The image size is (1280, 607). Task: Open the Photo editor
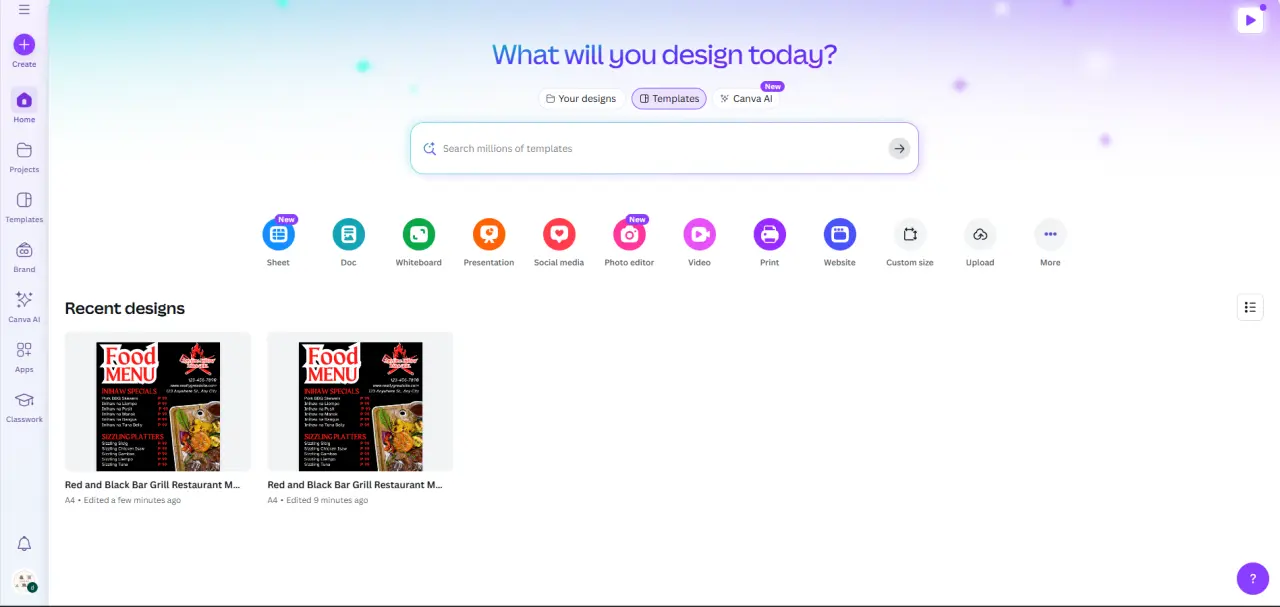point(629,242)
